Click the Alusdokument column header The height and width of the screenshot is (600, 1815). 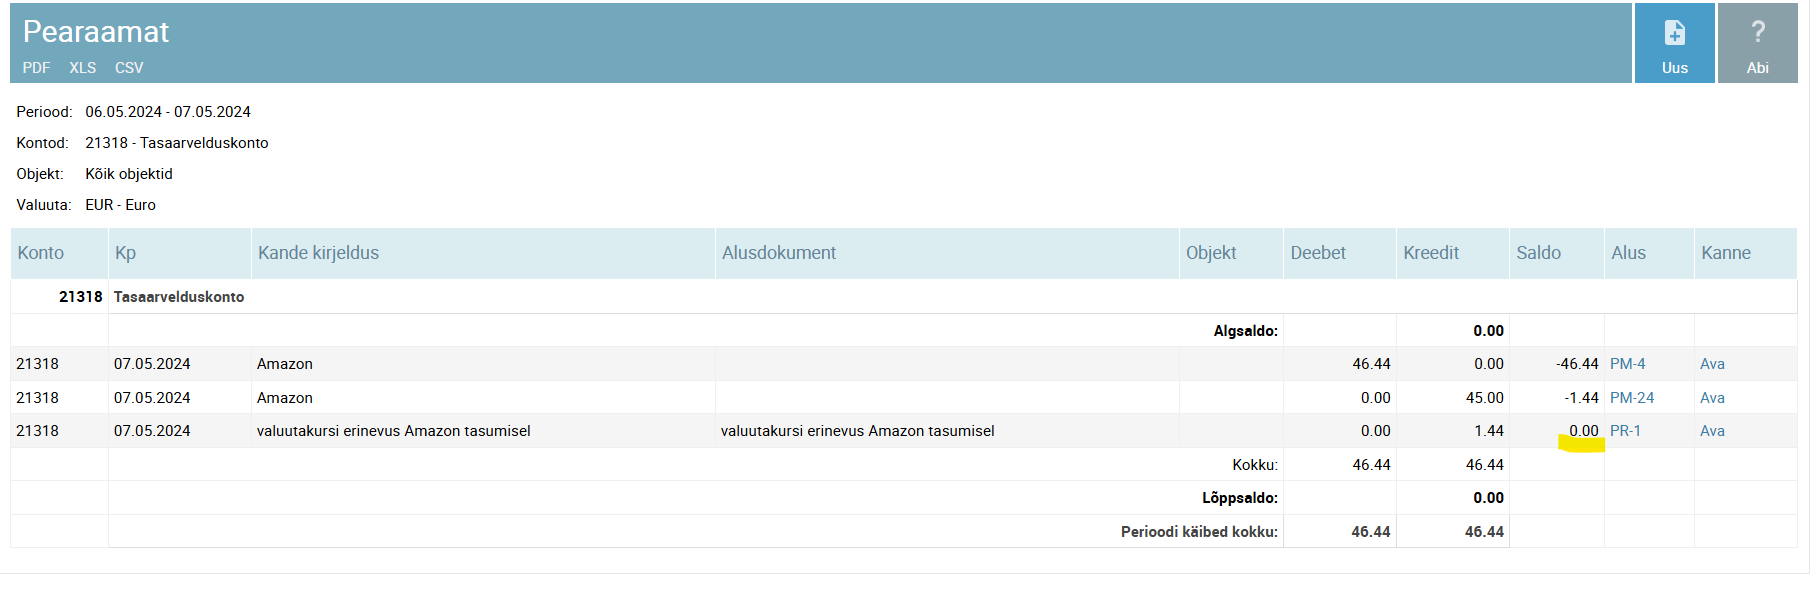tap(779, 253)
